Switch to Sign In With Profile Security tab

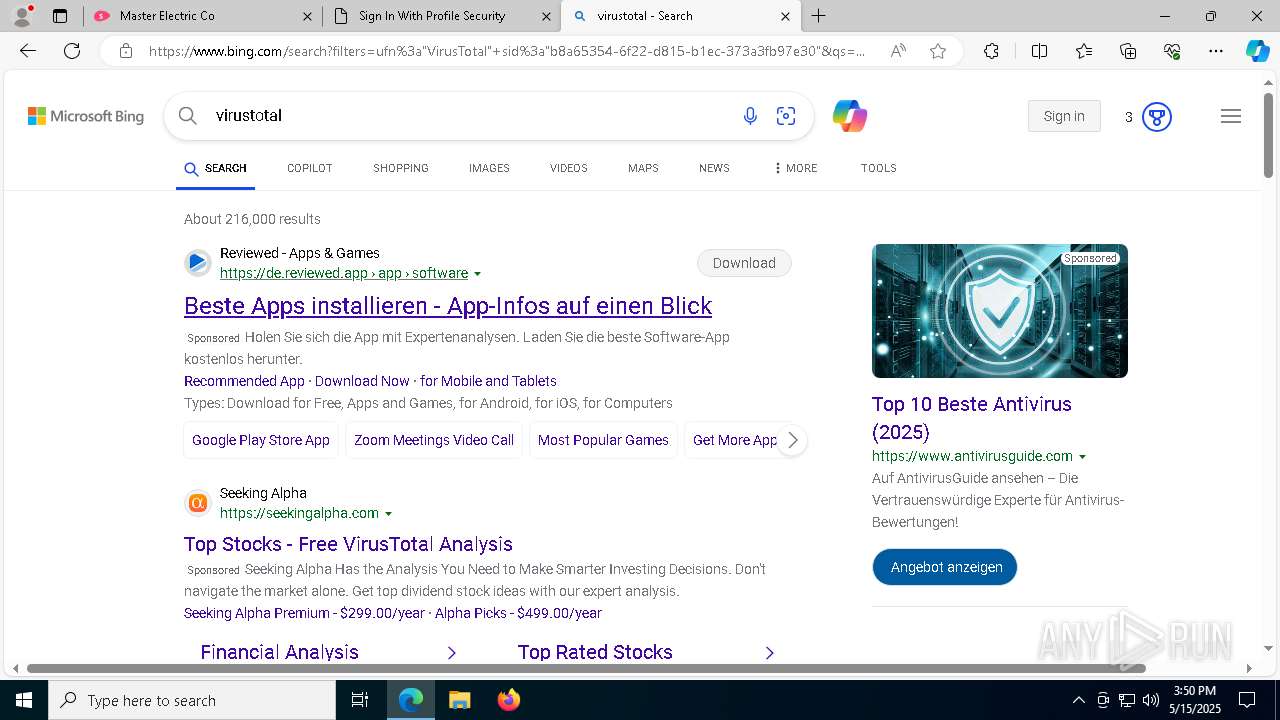click(442, 16)
